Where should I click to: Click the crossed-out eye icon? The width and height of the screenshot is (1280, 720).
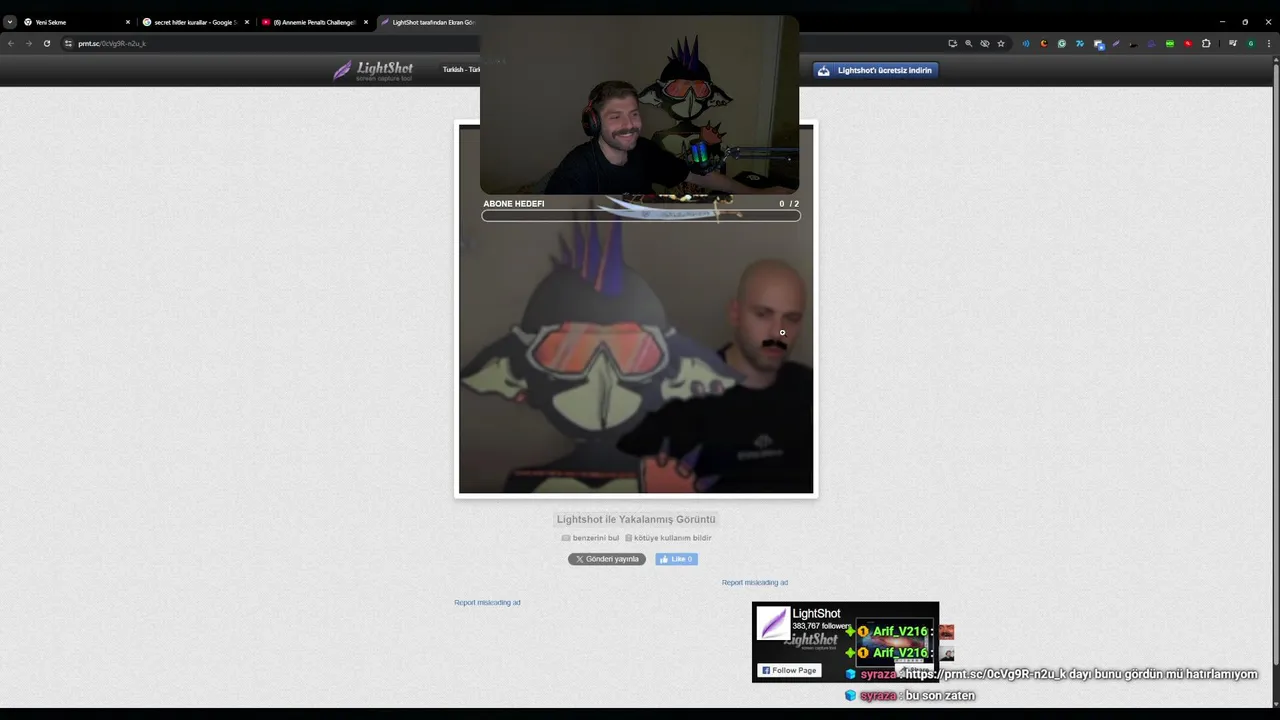pyautogui.click(x=985, y=43)
